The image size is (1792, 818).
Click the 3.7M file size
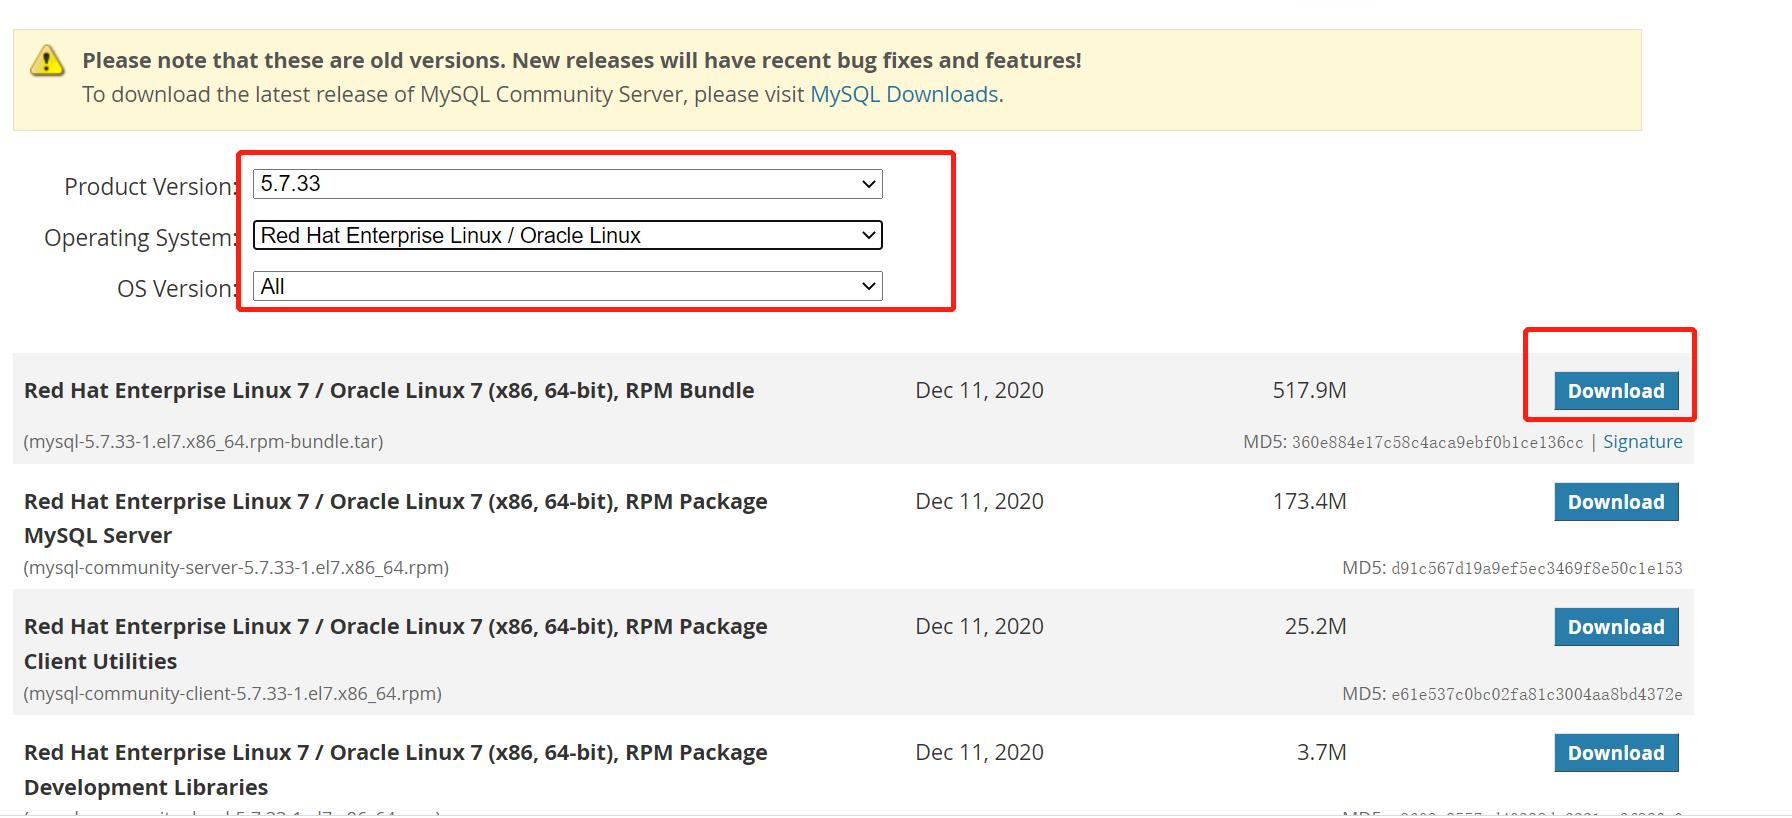[x=1321, y=753]
